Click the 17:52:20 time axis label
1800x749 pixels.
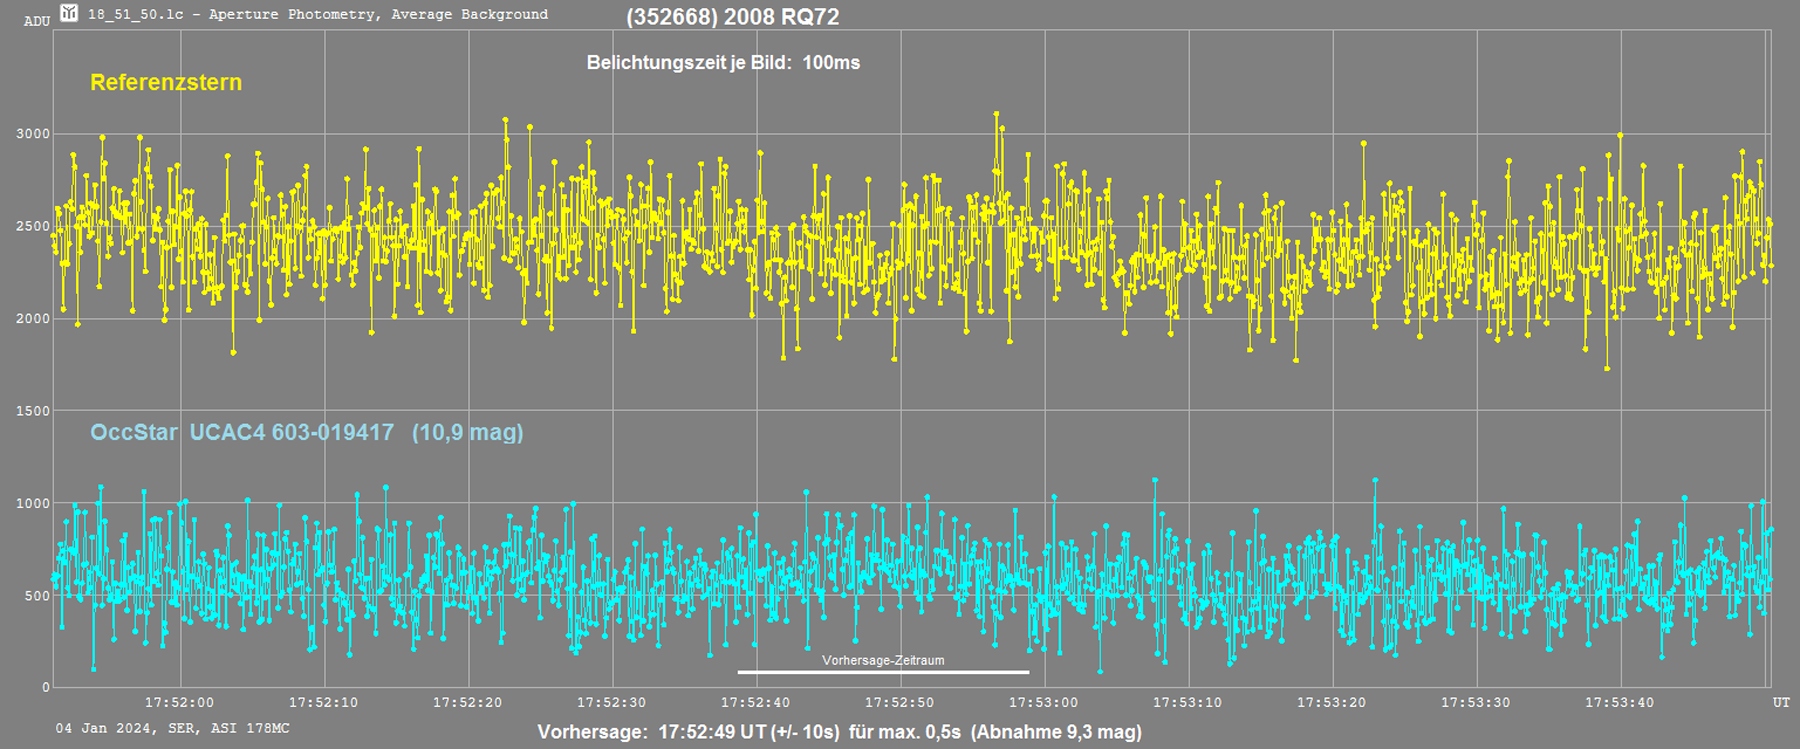pos(467,703)
